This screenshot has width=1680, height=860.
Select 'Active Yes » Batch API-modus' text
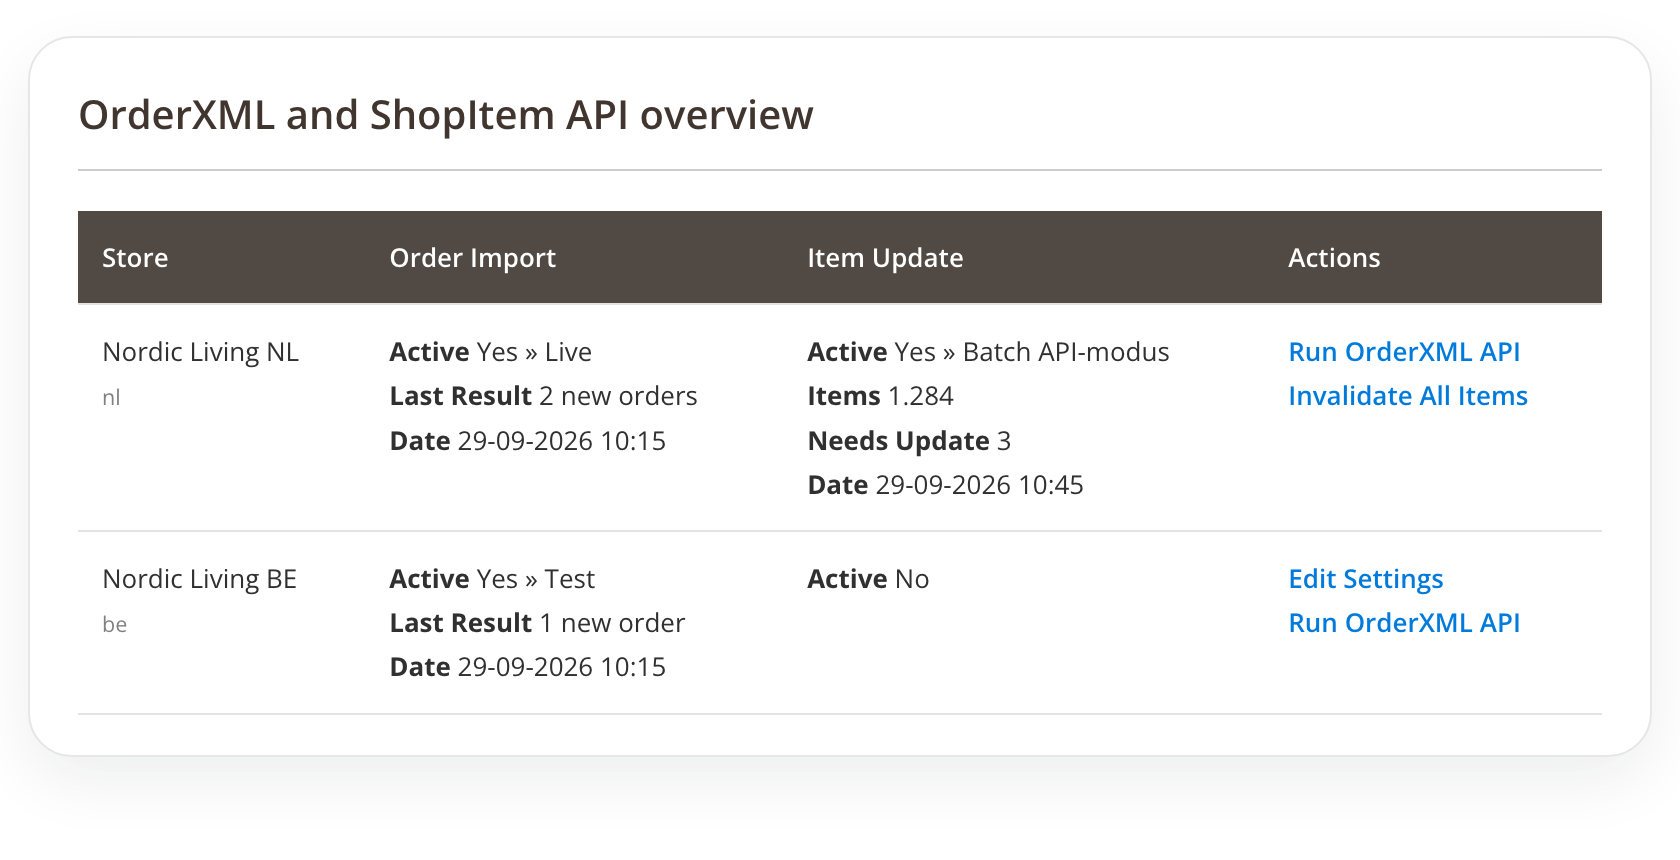click(x=988, y=352)
